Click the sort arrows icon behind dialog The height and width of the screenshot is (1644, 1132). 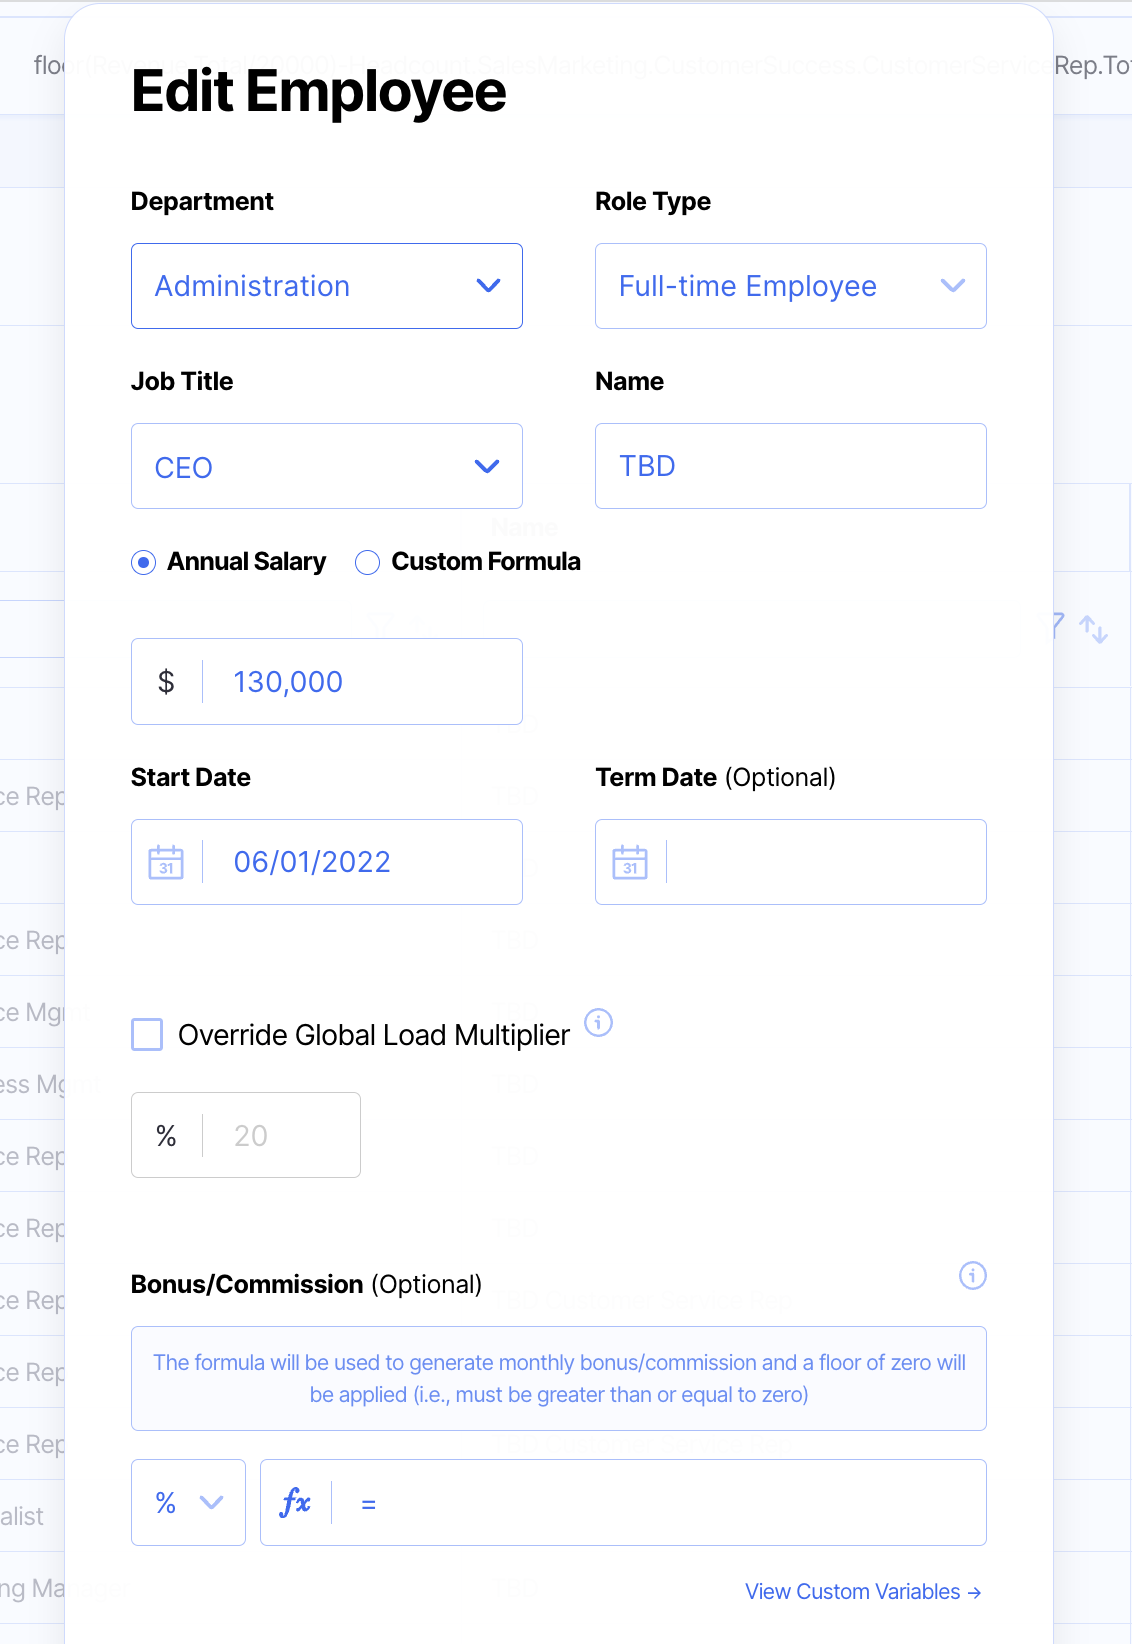coord(1093,629)
